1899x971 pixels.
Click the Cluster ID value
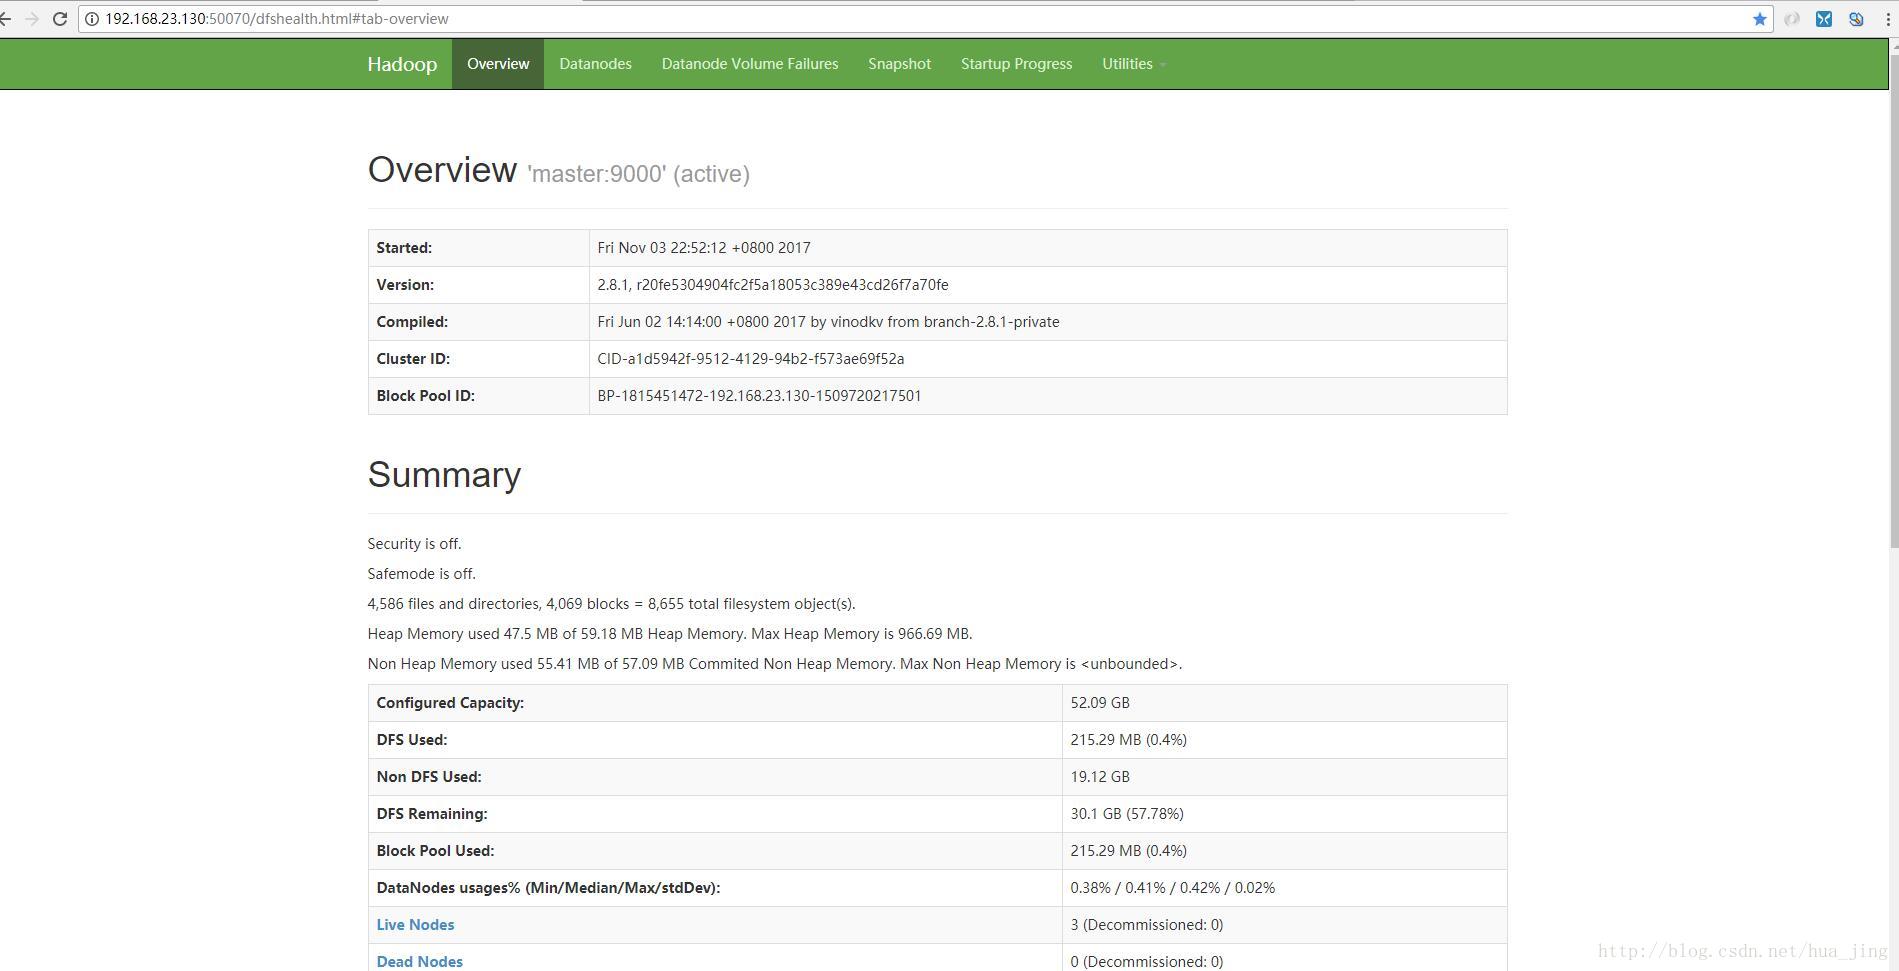click(x=751, y=359)
